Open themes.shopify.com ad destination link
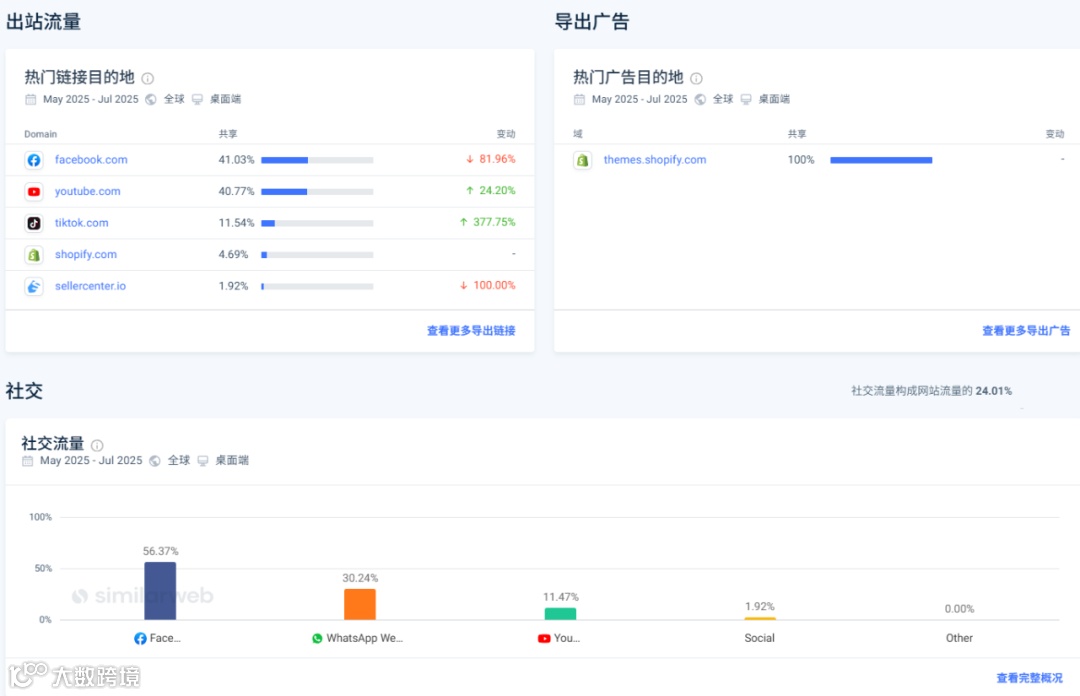1080x696 pixels. pyautogui.click(x=655, y=160)
